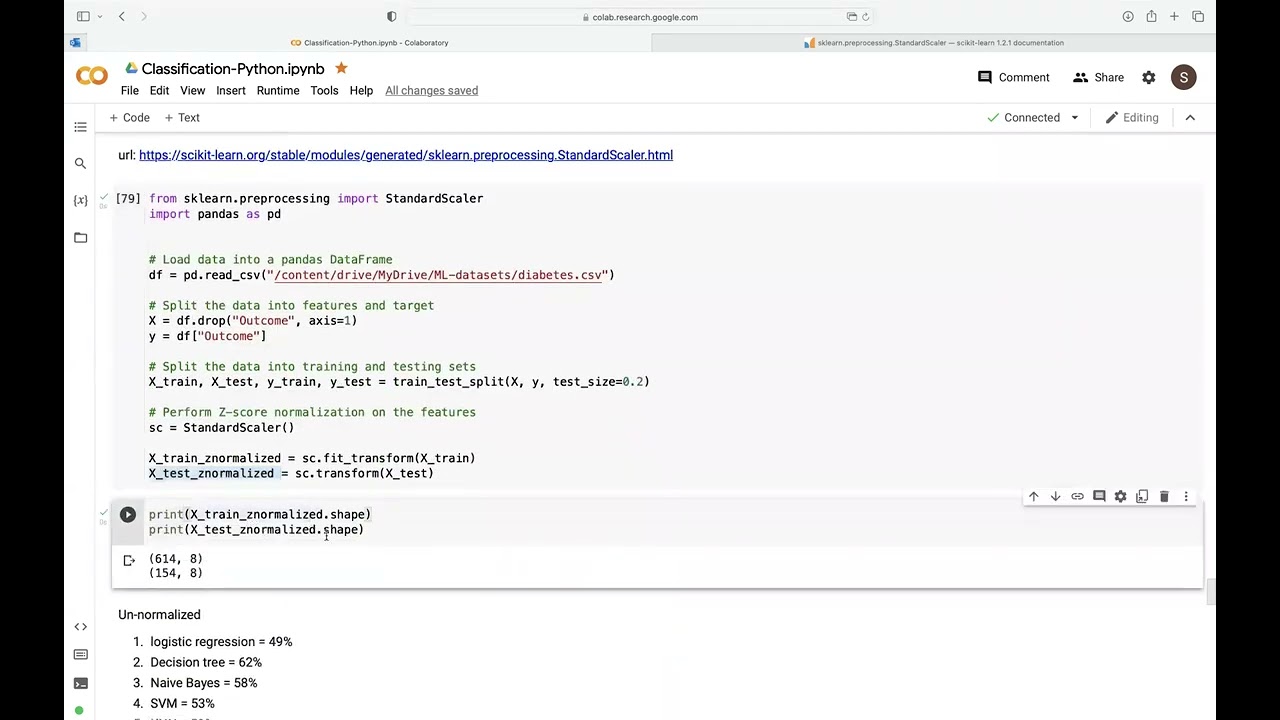Add a comment to the selected cell
The image size is (1280, 720).
[x=1099, y=497]
